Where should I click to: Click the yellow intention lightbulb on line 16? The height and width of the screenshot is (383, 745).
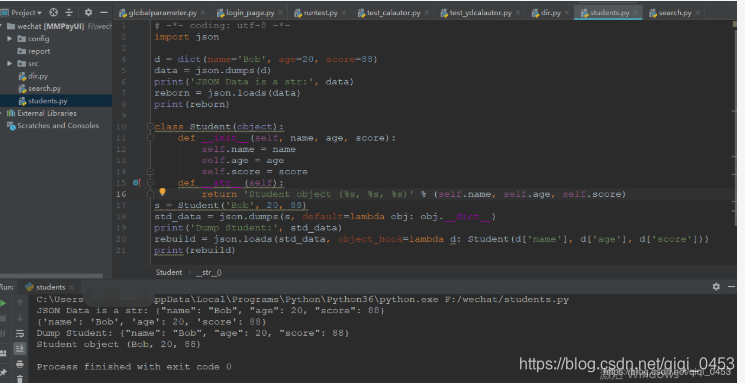pyautogui.click(x=162, y=192)
